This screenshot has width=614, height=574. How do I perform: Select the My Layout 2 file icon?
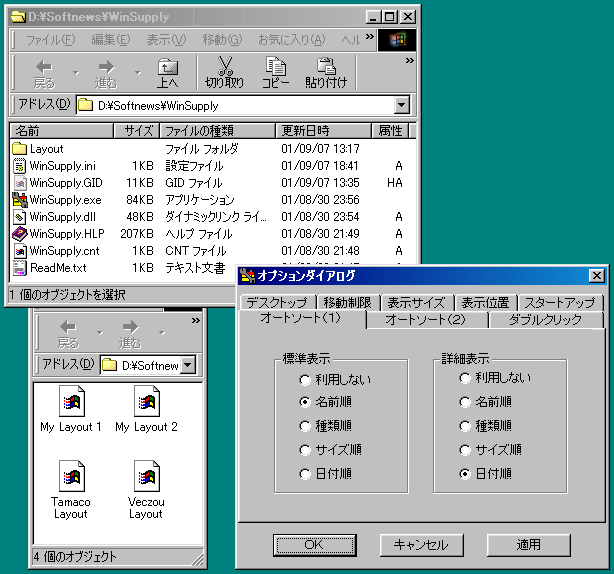click(x=147, y=401)
